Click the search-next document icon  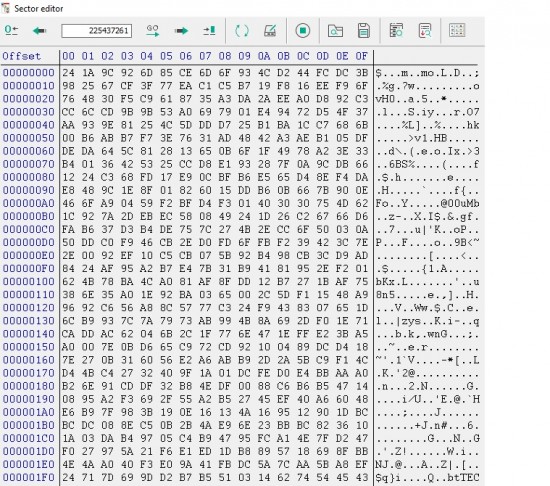tap(425, 31)
